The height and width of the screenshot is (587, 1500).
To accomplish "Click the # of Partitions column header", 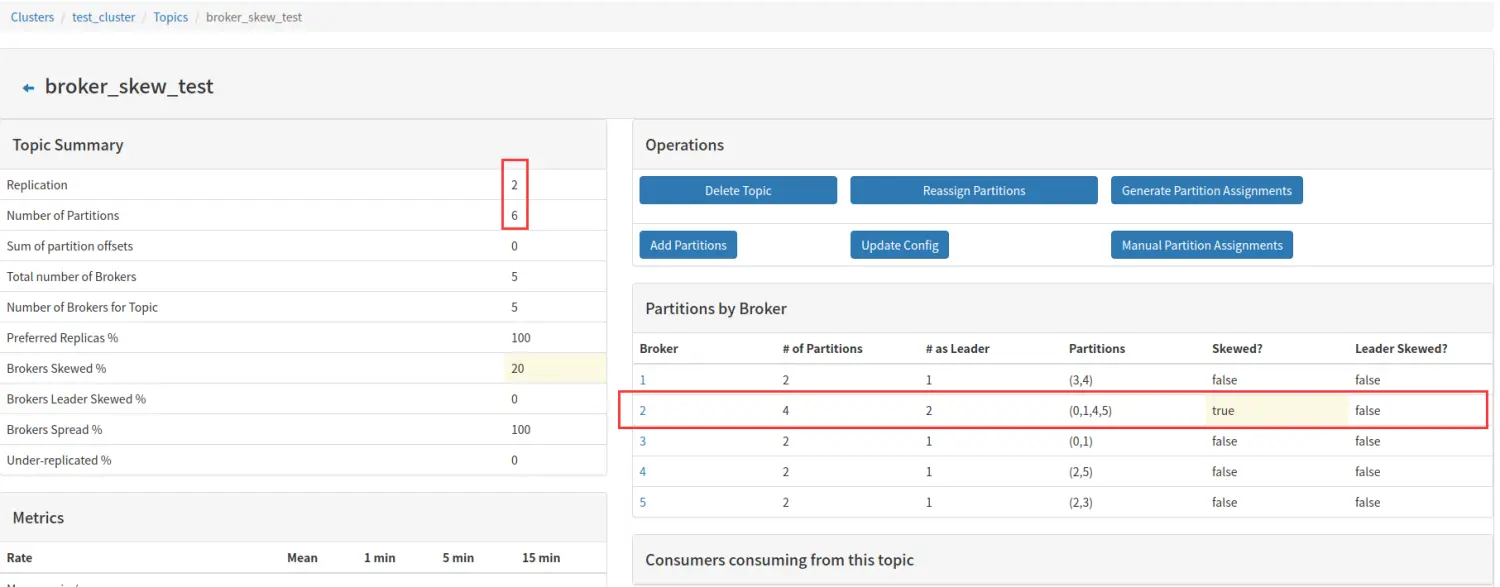I will [822, 349].
